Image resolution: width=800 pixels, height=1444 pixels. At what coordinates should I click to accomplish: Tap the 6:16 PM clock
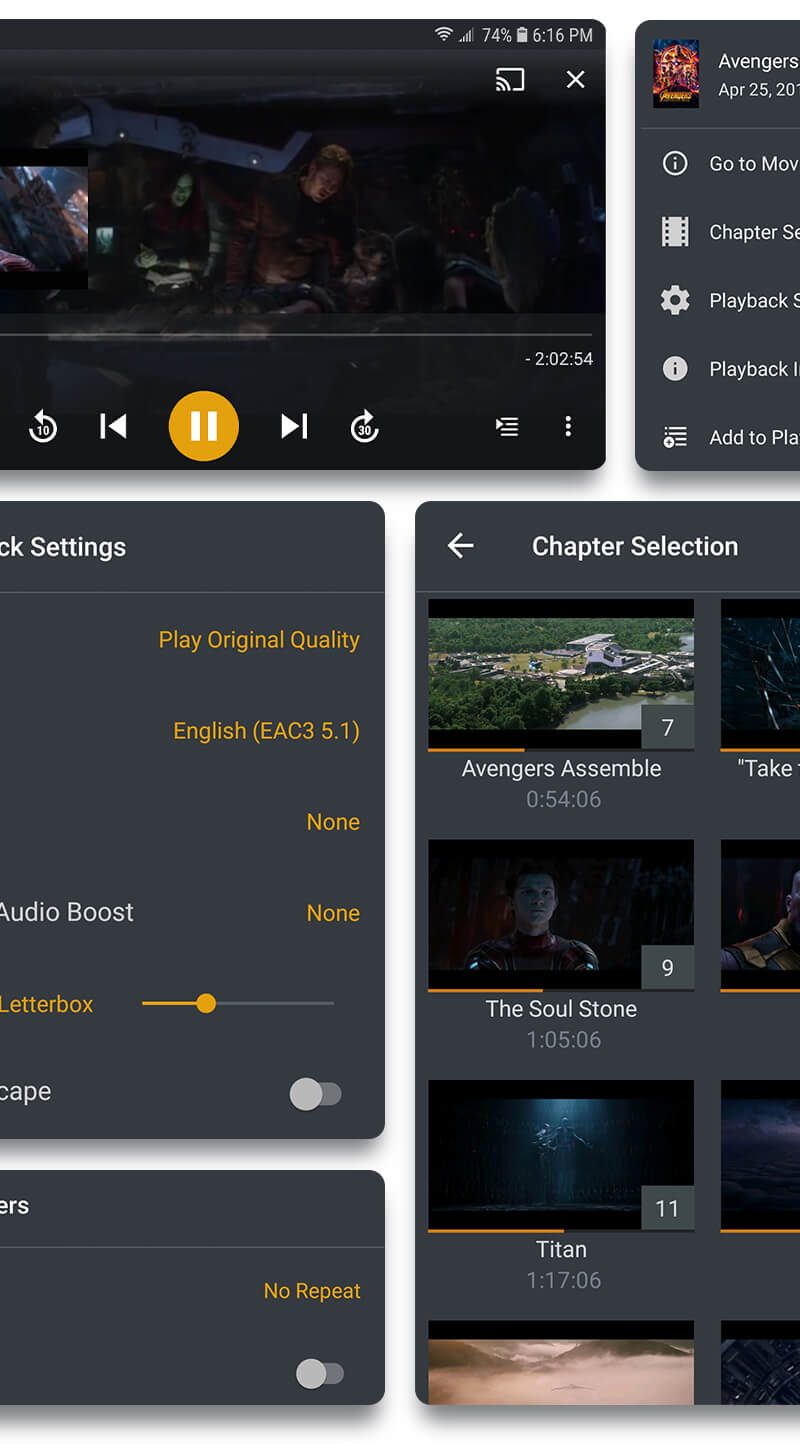562,35
